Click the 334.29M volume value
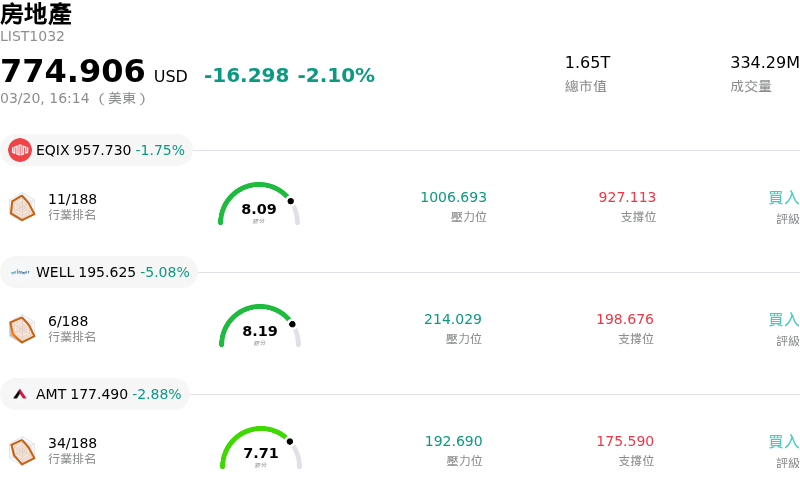Screen dimensions: 800x488 (764, 63)
